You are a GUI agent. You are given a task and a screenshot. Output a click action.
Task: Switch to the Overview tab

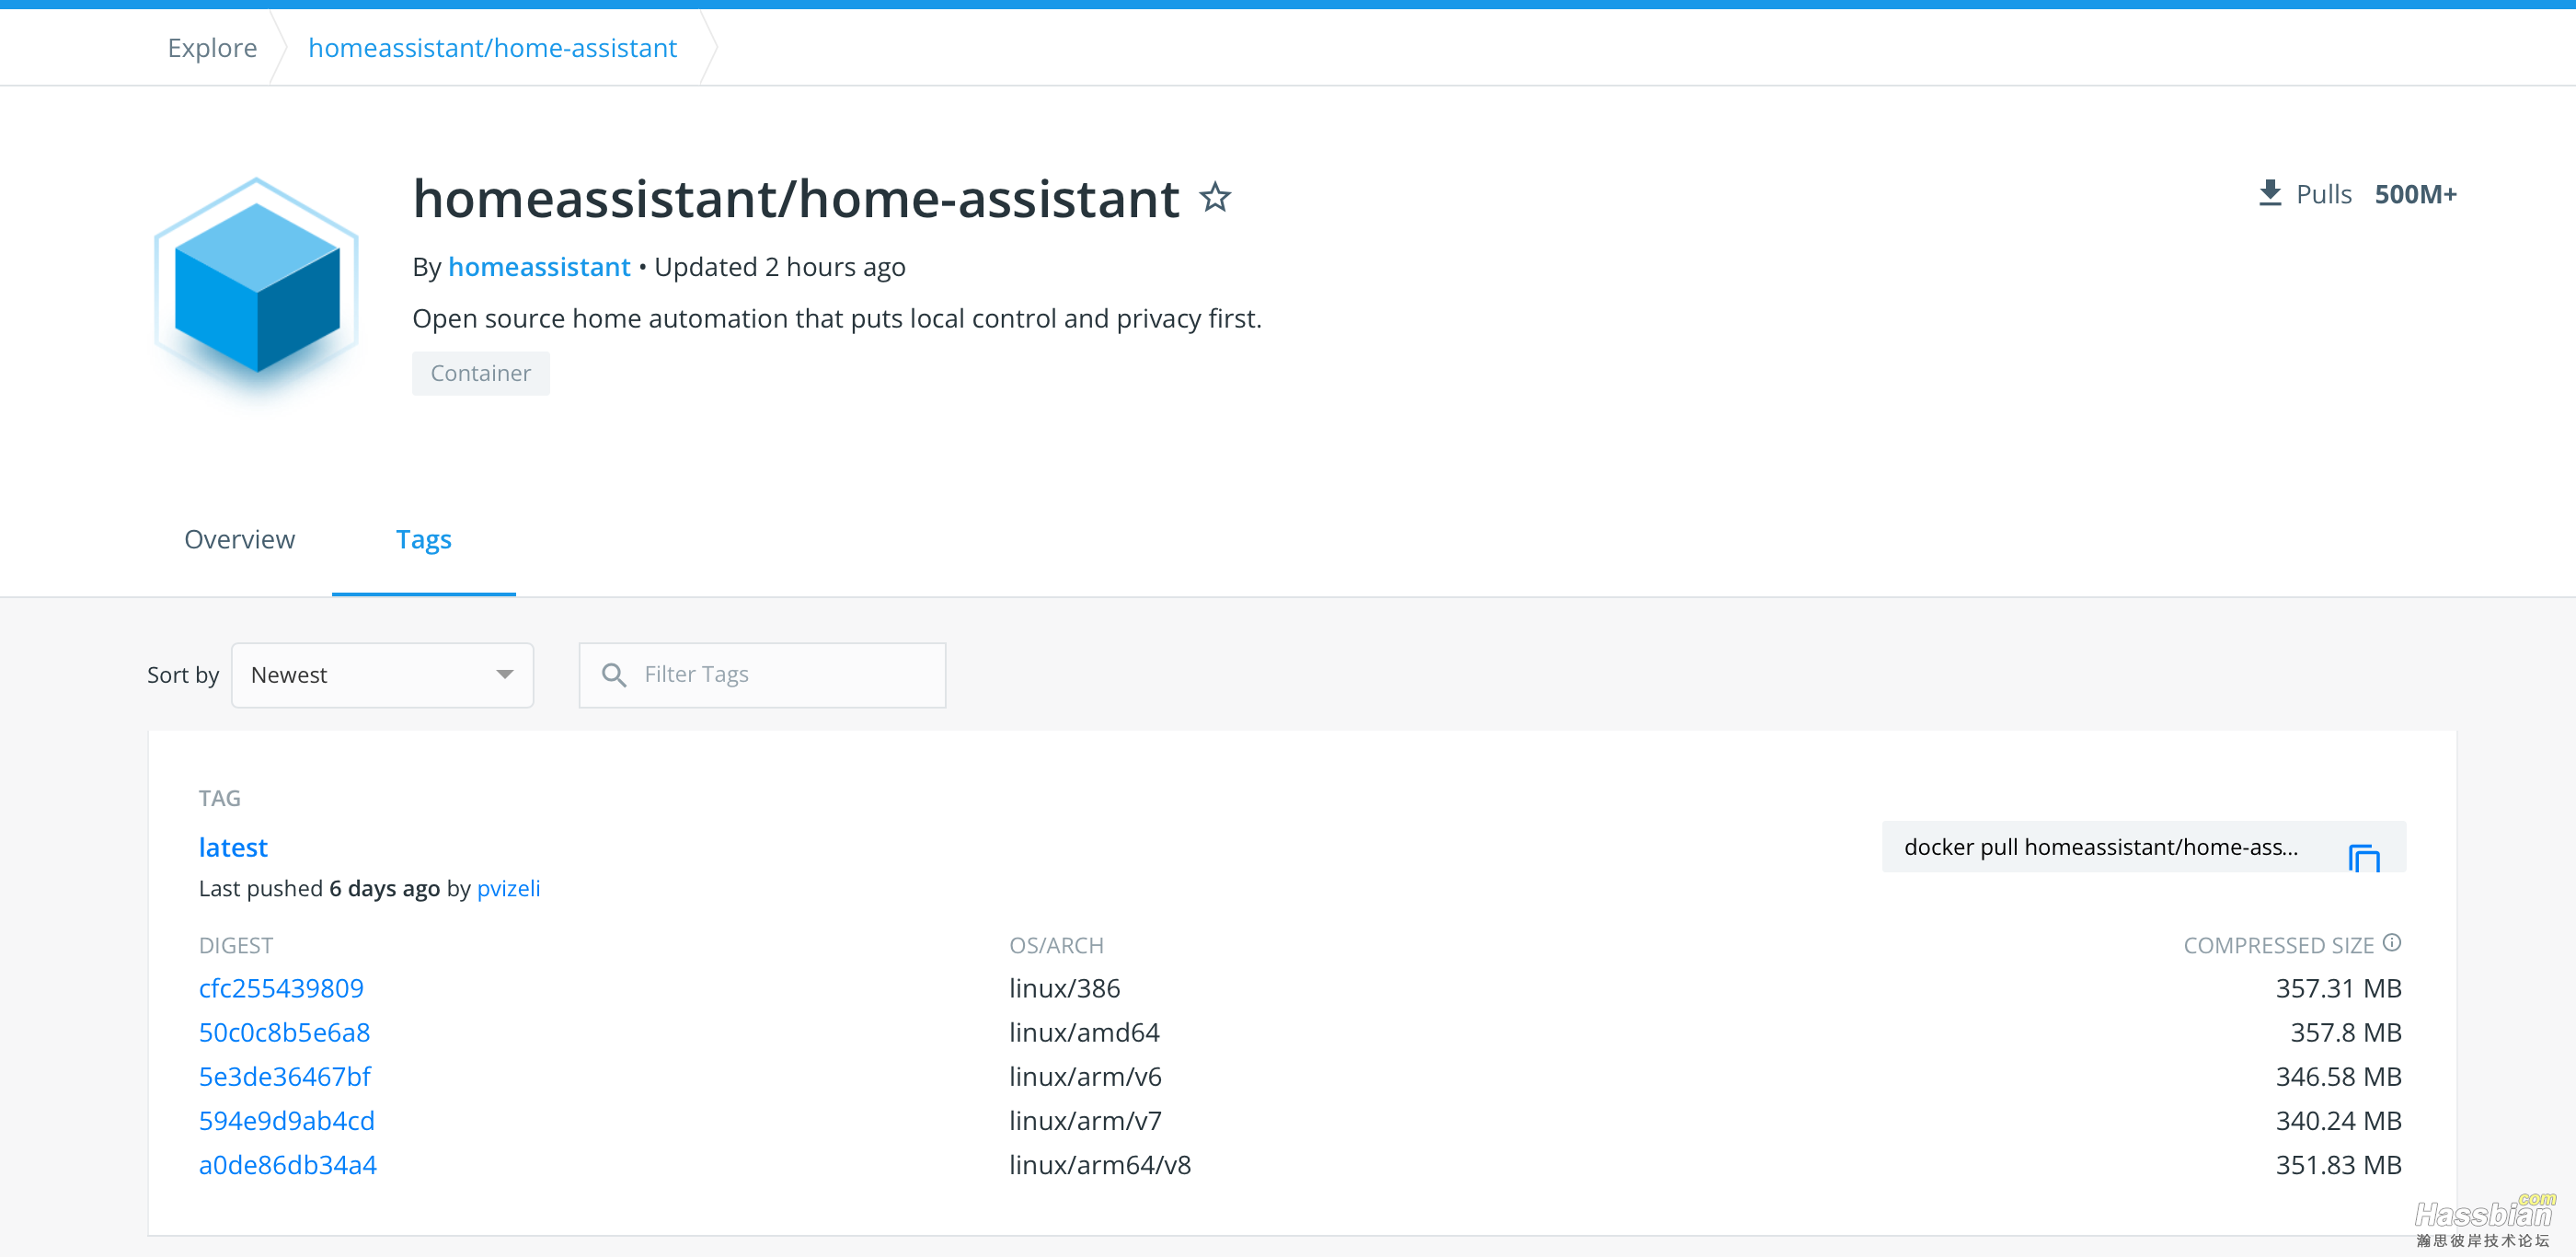tap(239, 539)
